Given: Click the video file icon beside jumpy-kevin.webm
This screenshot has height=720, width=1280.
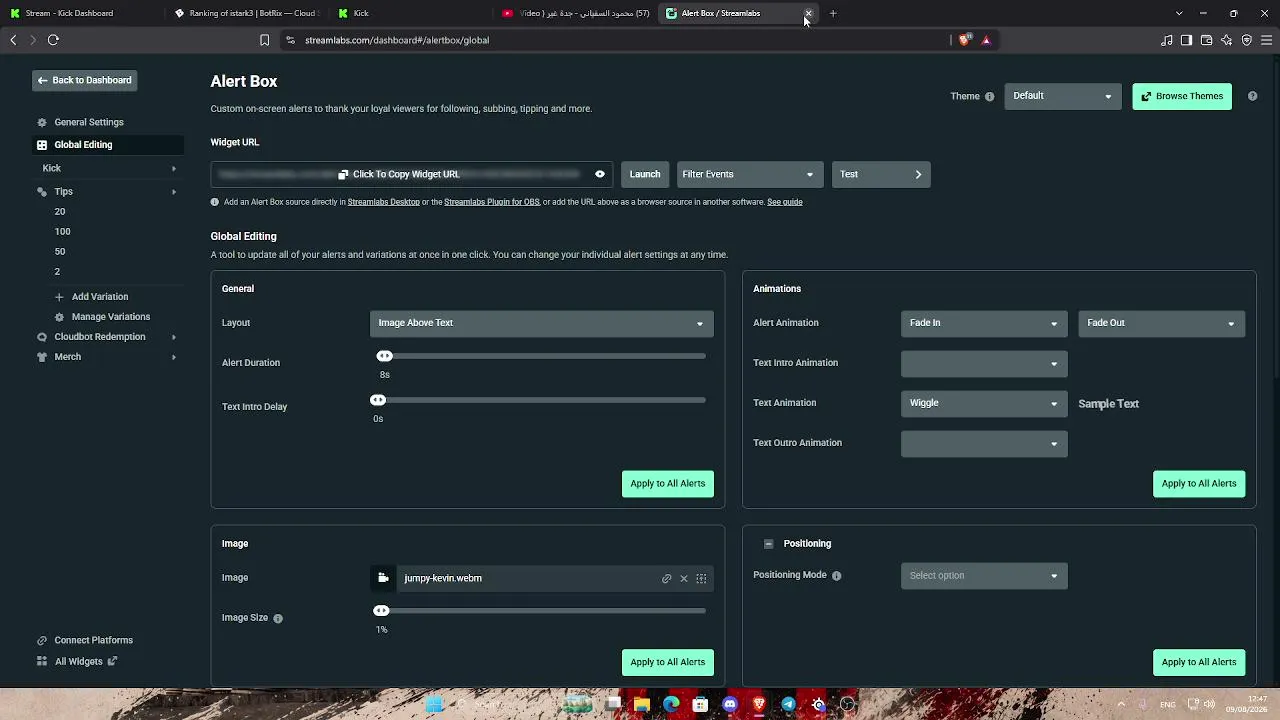Looking at the screenshot, I should pyautogui.click(x=383, y=578).
